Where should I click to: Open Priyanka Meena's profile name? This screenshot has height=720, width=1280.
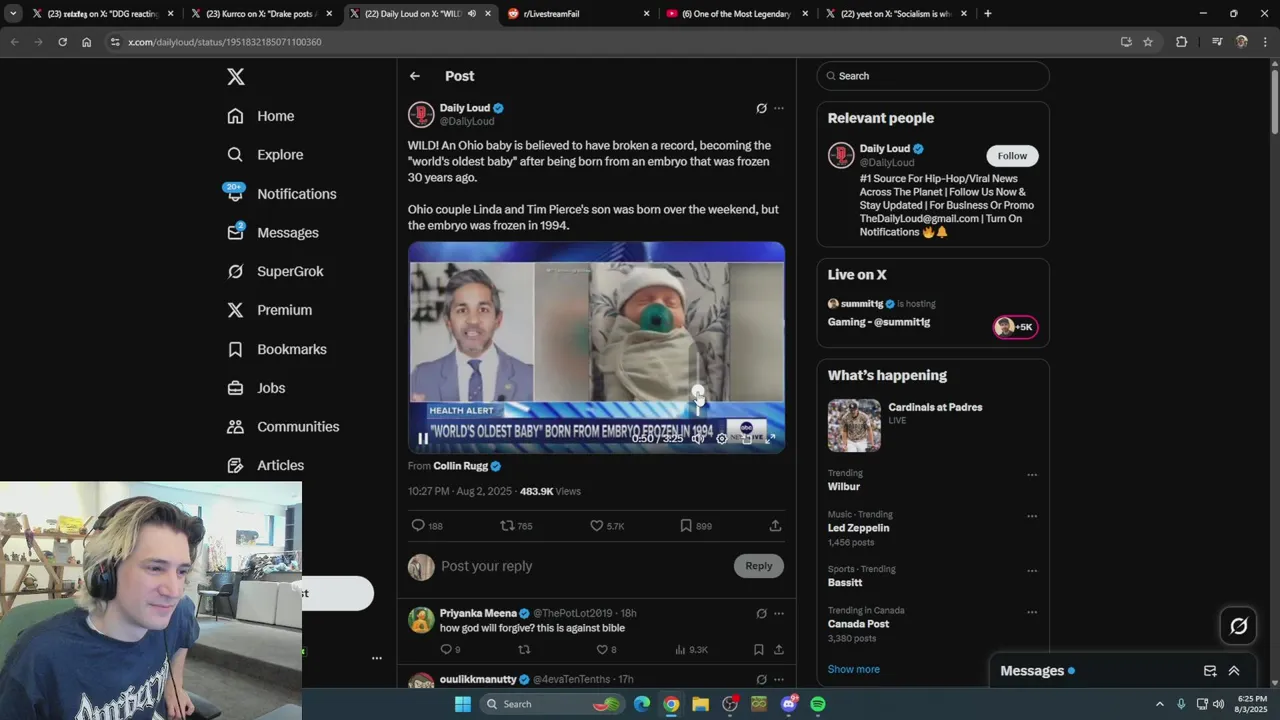[478, 613]
